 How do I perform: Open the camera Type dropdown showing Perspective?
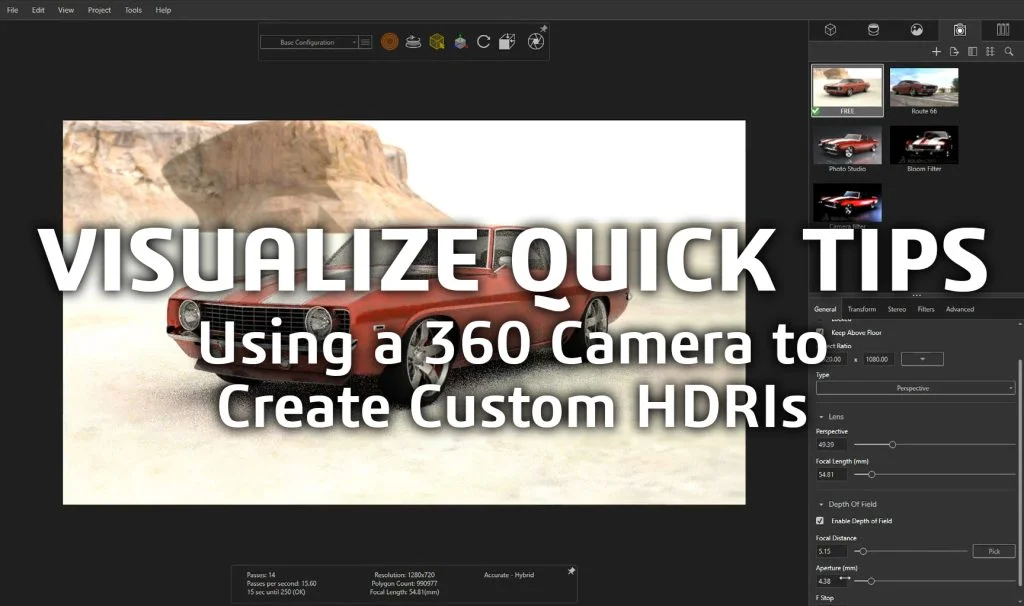pyautogui.click(x=915, y=388)
